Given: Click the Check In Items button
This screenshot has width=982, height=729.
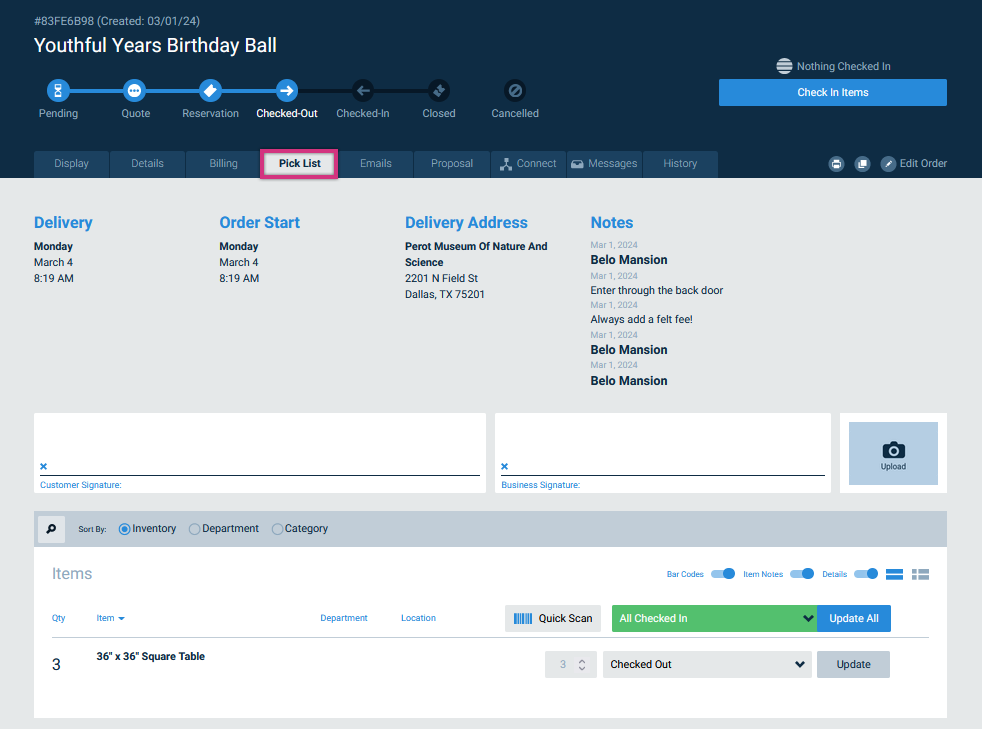Looking at the screenshot, I should [832, 93].
